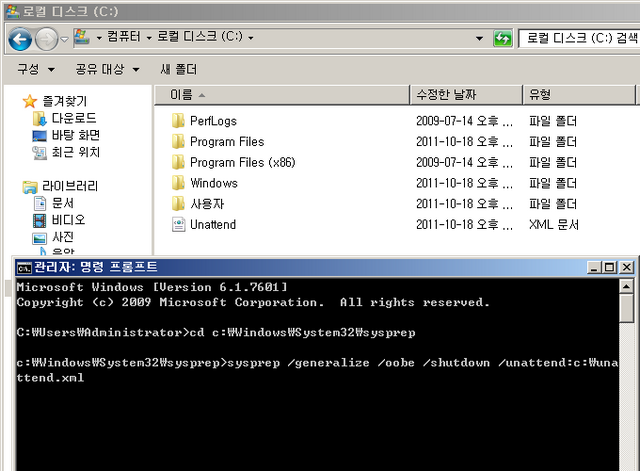The image size is (640, 471).
Task: Click the XML 문서 type cell
Action: click(x=553, y=224)
